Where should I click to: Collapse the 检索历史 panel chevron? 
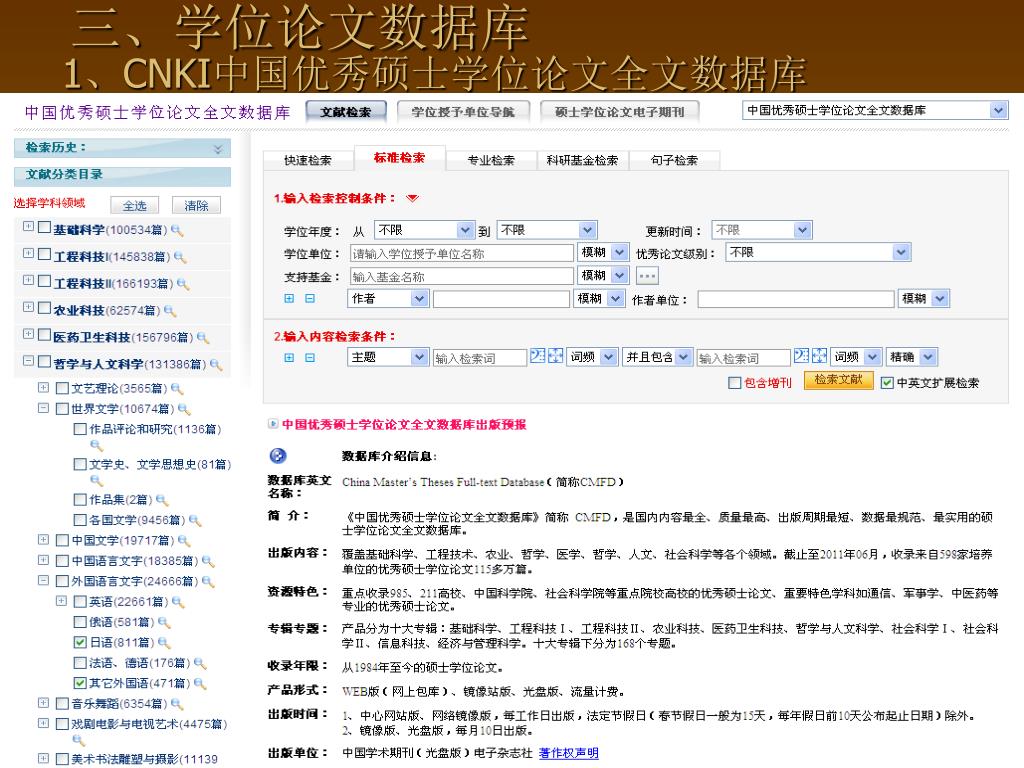tap(218, 149)
